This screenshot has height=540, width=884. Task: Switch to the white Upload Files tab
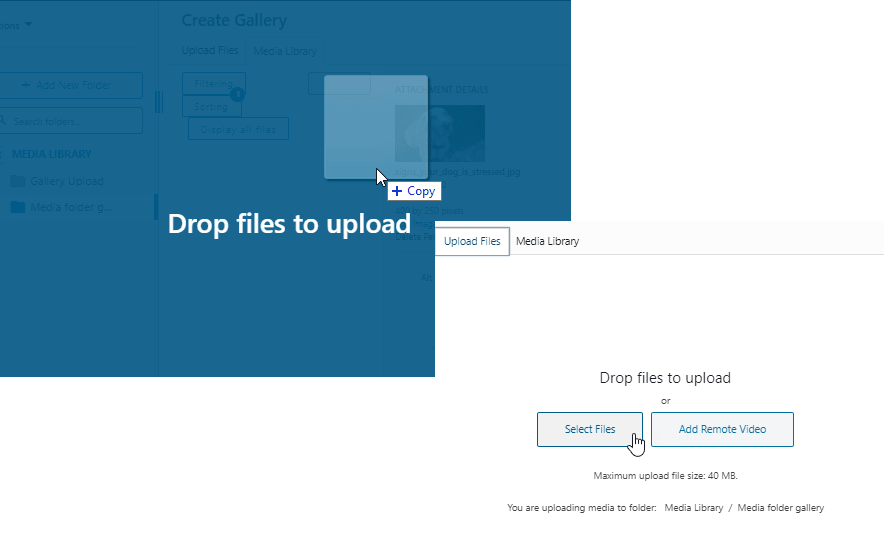point(472,241)
